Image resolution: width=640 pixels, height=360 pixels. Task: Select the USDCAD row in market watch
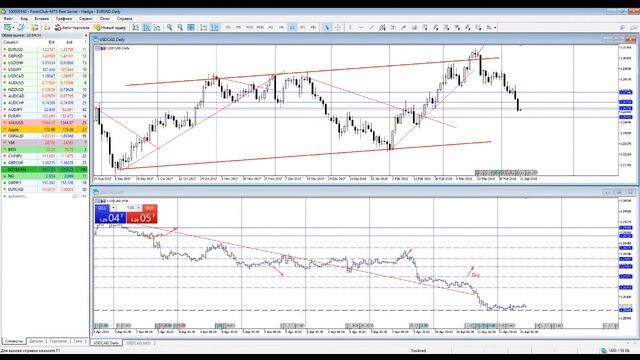[x=44, y=76]
